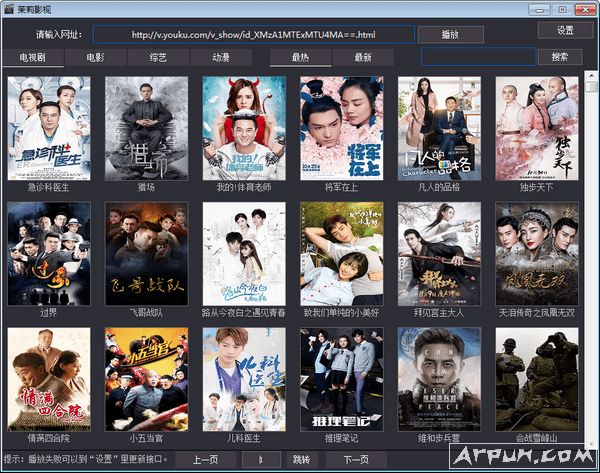Image resolution: width=600 pixels, height=473 pixels.
Task: Select the 动漫 category tab
Action: pos(220,58)
